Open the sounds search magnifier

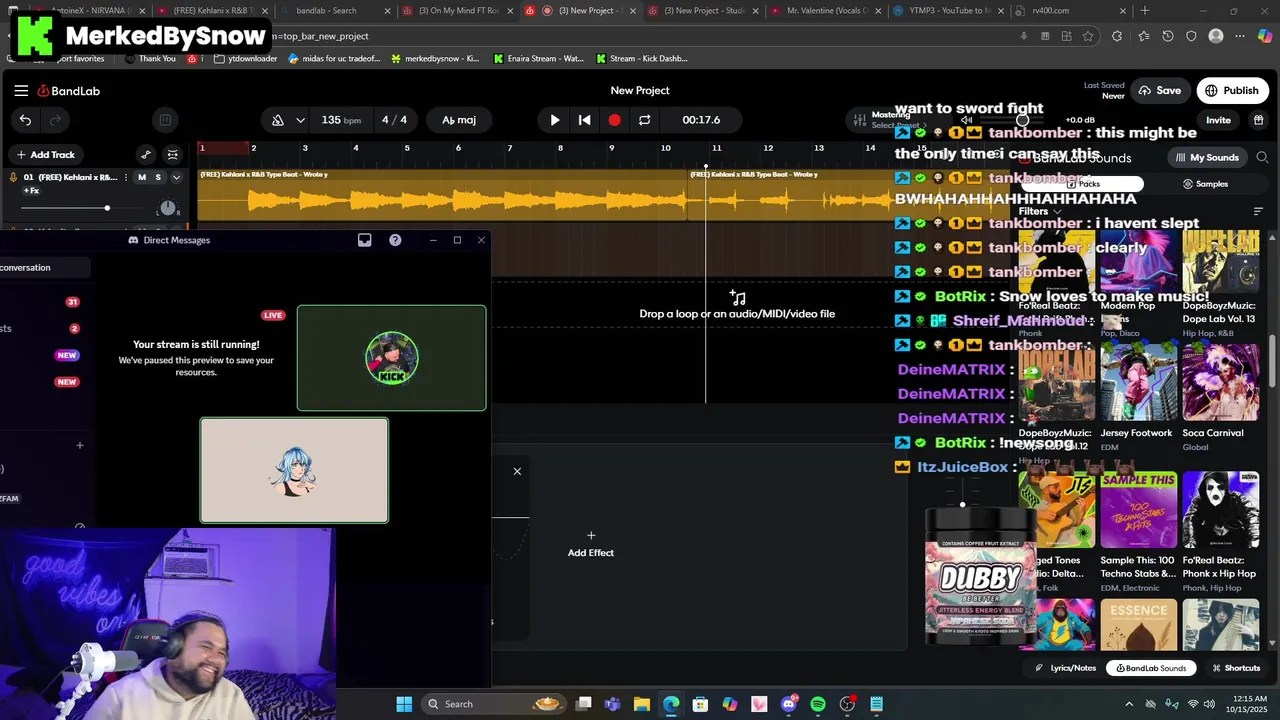(1262, 158)
